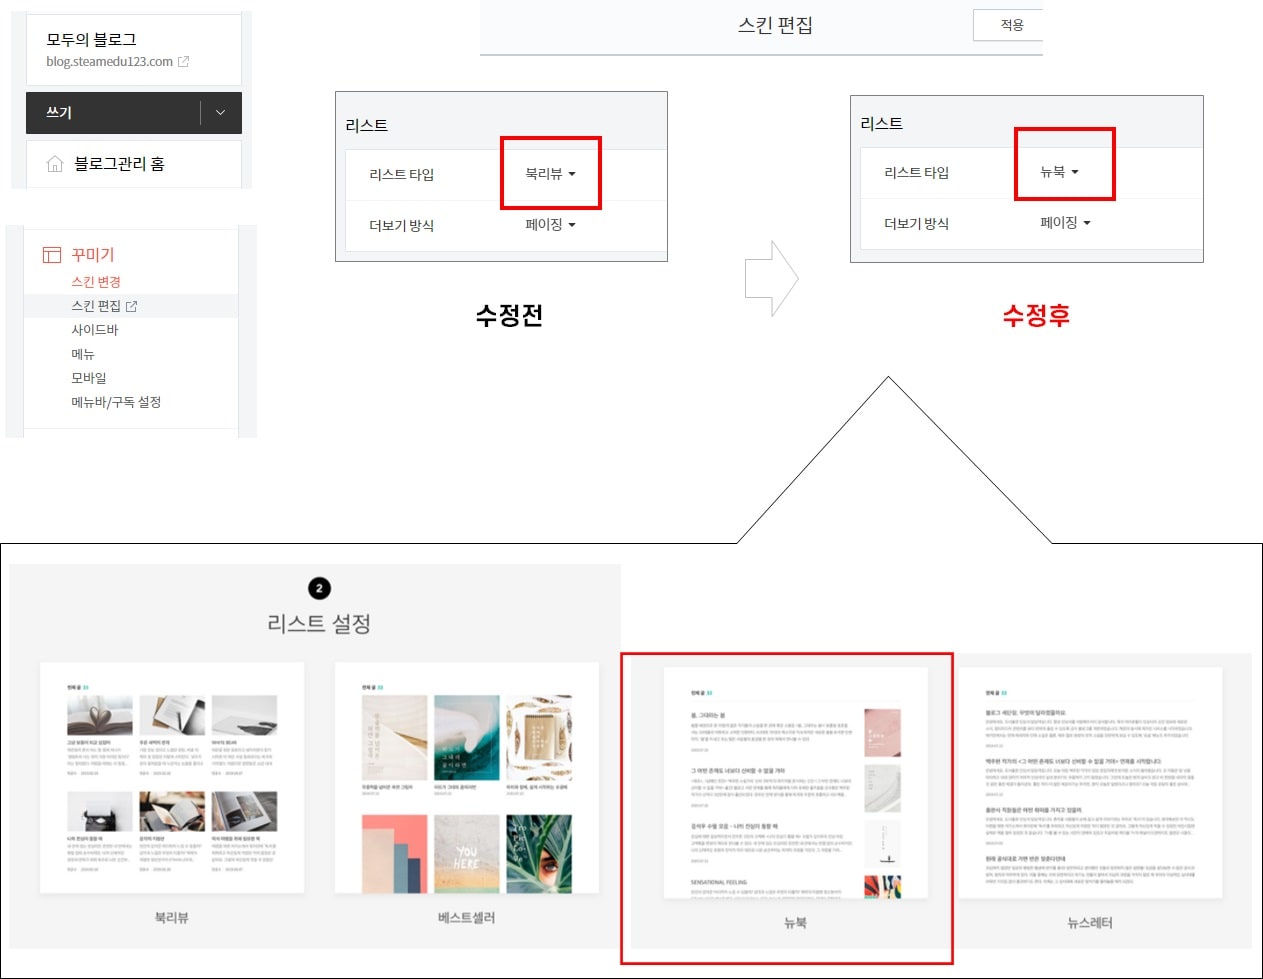This screenshot has height=979, width=1263.
Task: Open the 사이드바 menu item
Action: [93, 329]
